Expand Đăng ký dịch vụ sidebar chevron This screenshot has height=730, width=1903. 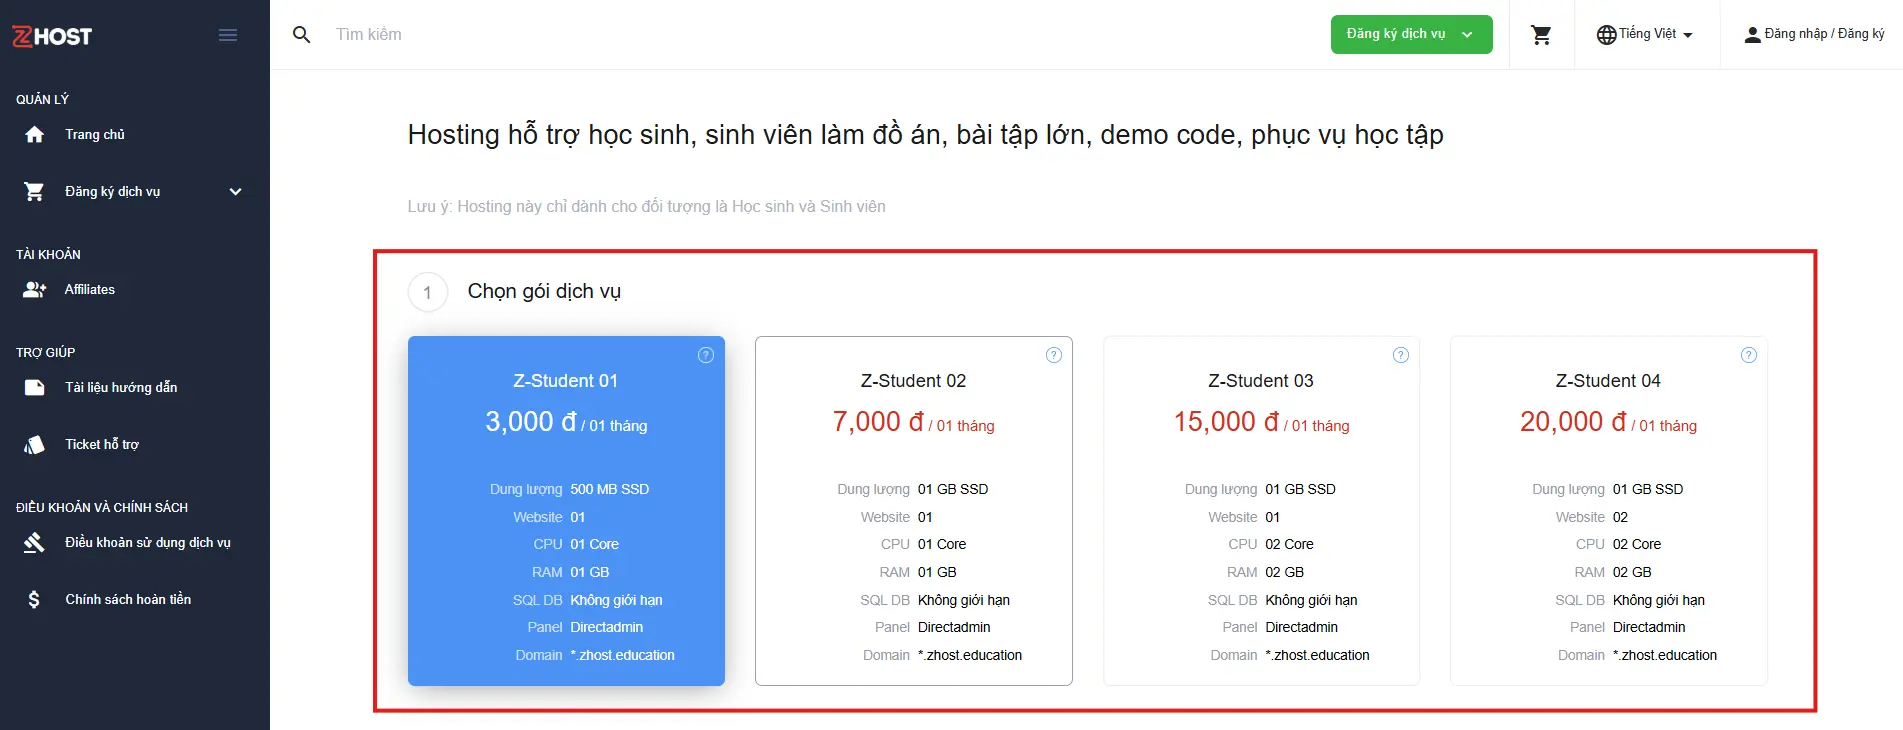pos(235,191)
